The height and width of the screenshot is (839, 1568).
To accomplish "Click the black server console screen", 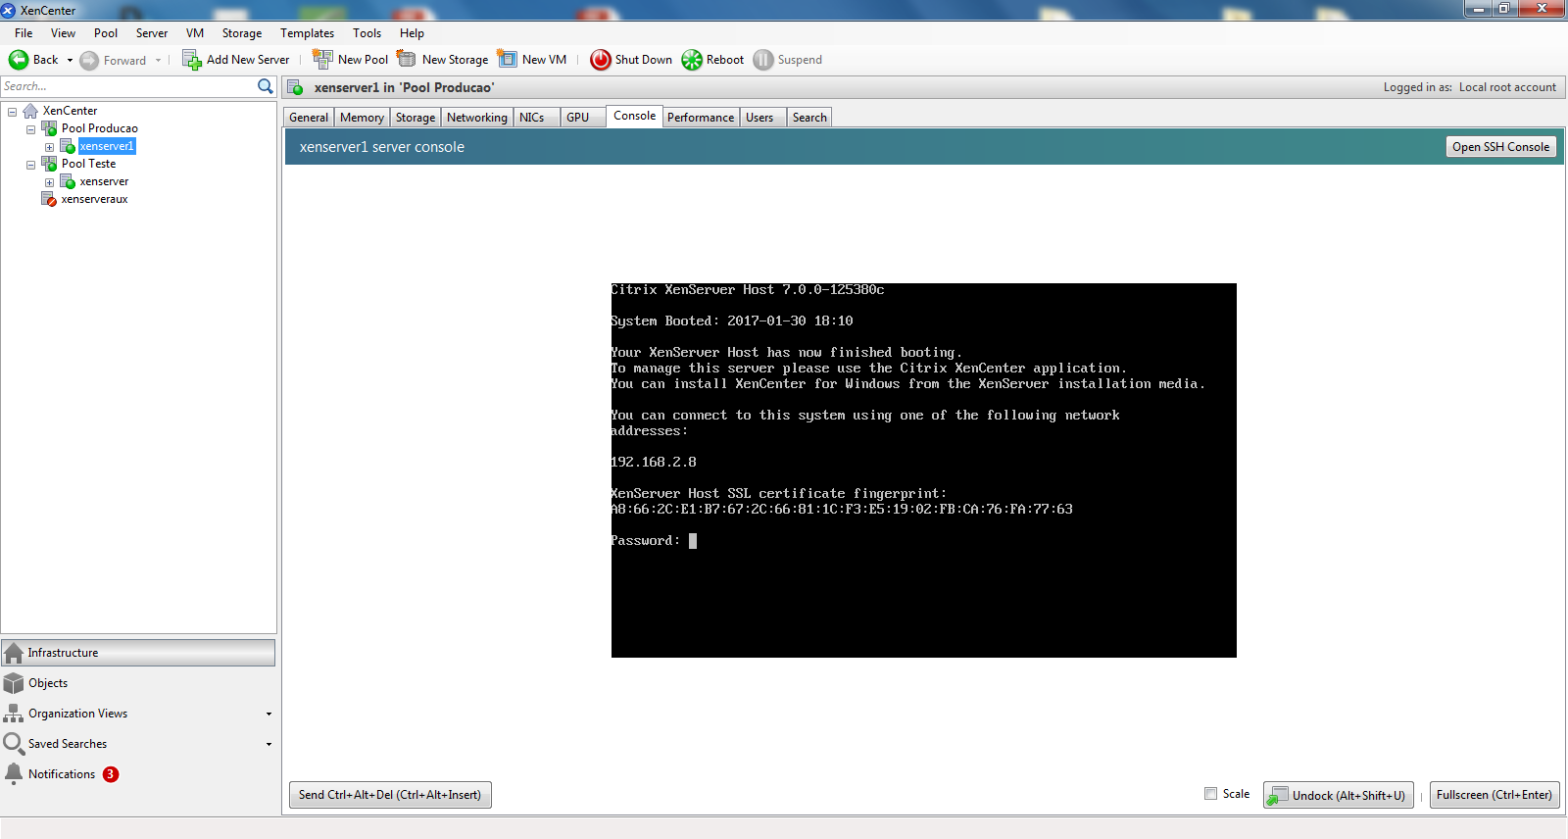I will 924,470.
